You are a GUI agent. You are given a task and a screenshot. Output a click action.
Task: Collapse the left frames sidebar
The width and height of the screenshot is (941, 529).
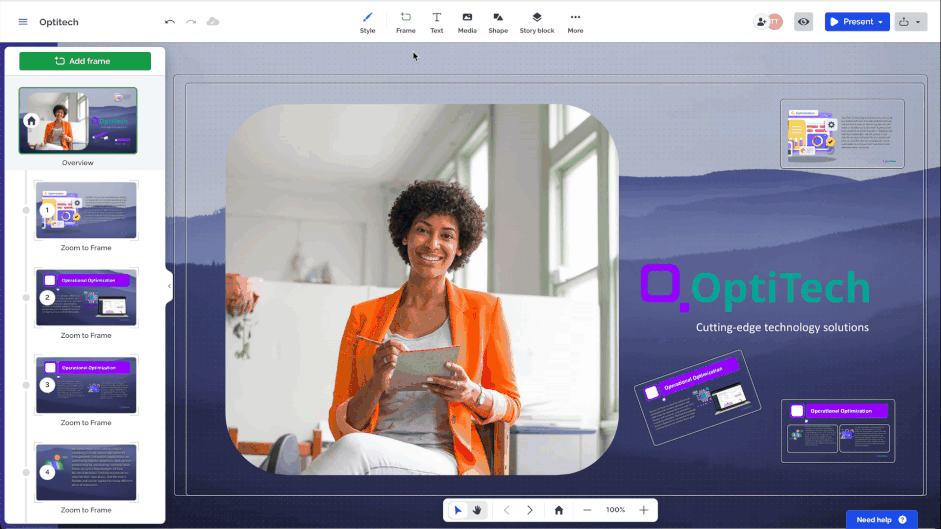(x=169, y=286)
